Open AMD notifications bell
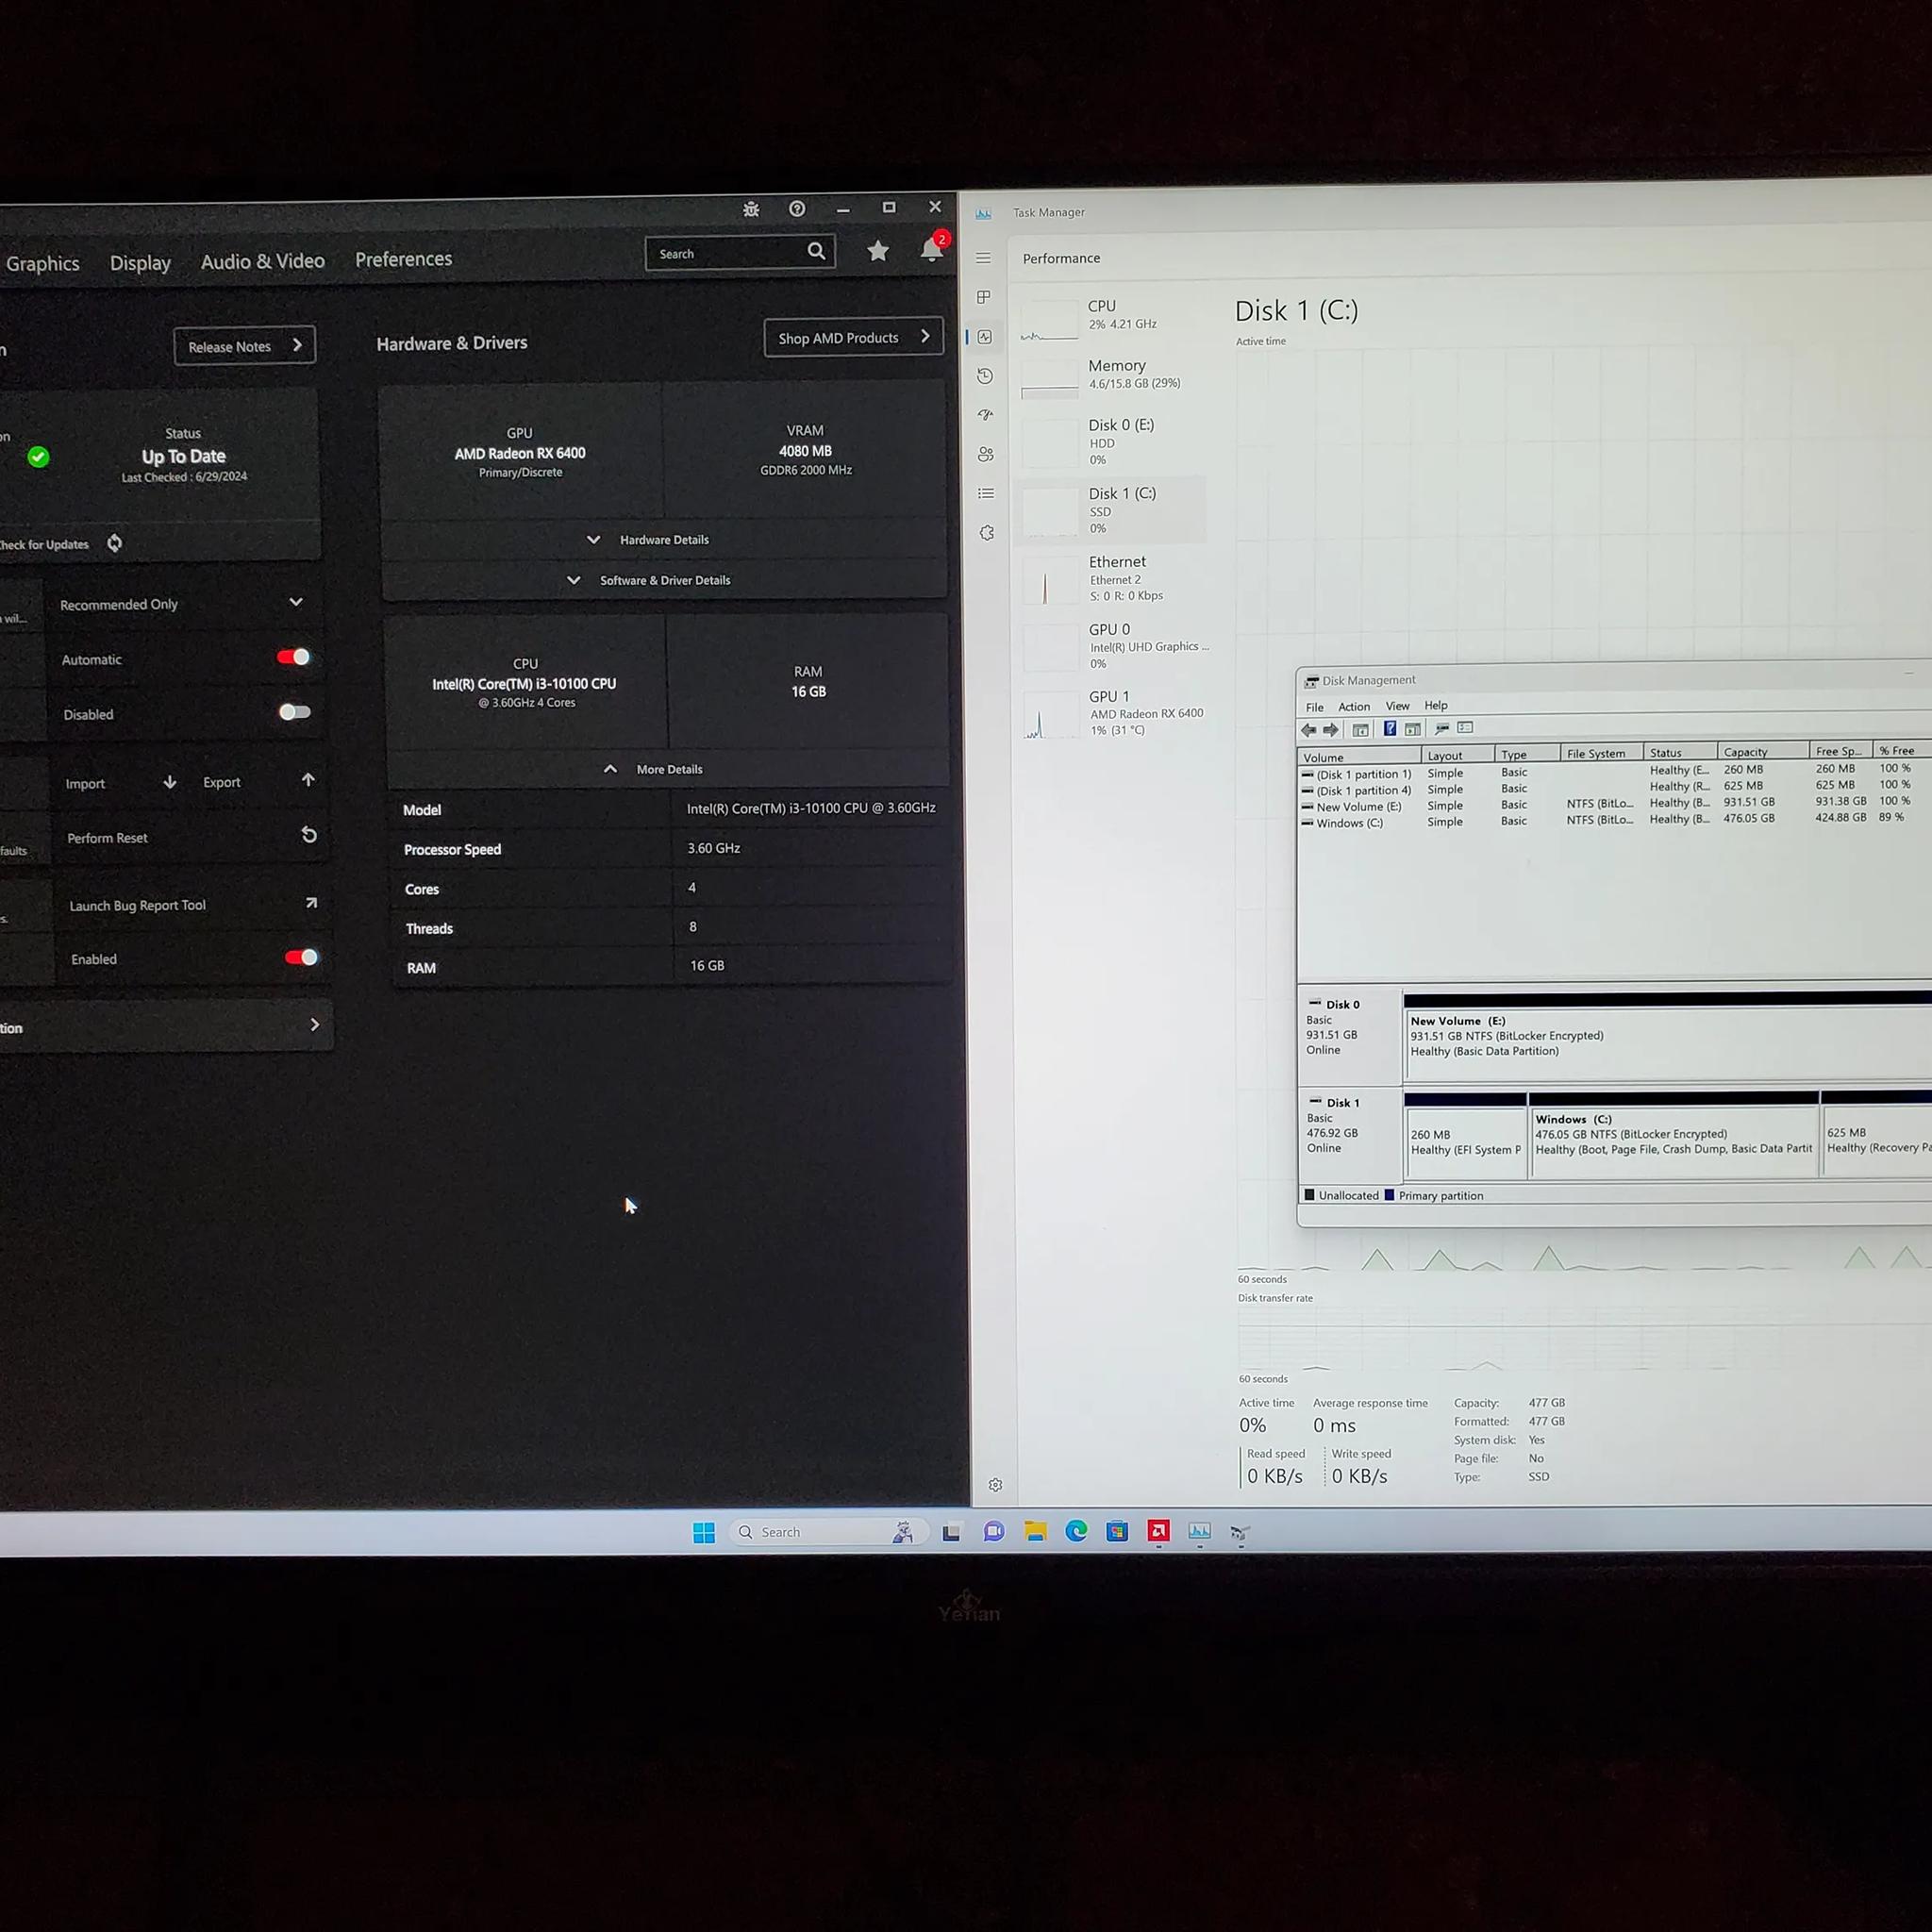 coord(932,250)
